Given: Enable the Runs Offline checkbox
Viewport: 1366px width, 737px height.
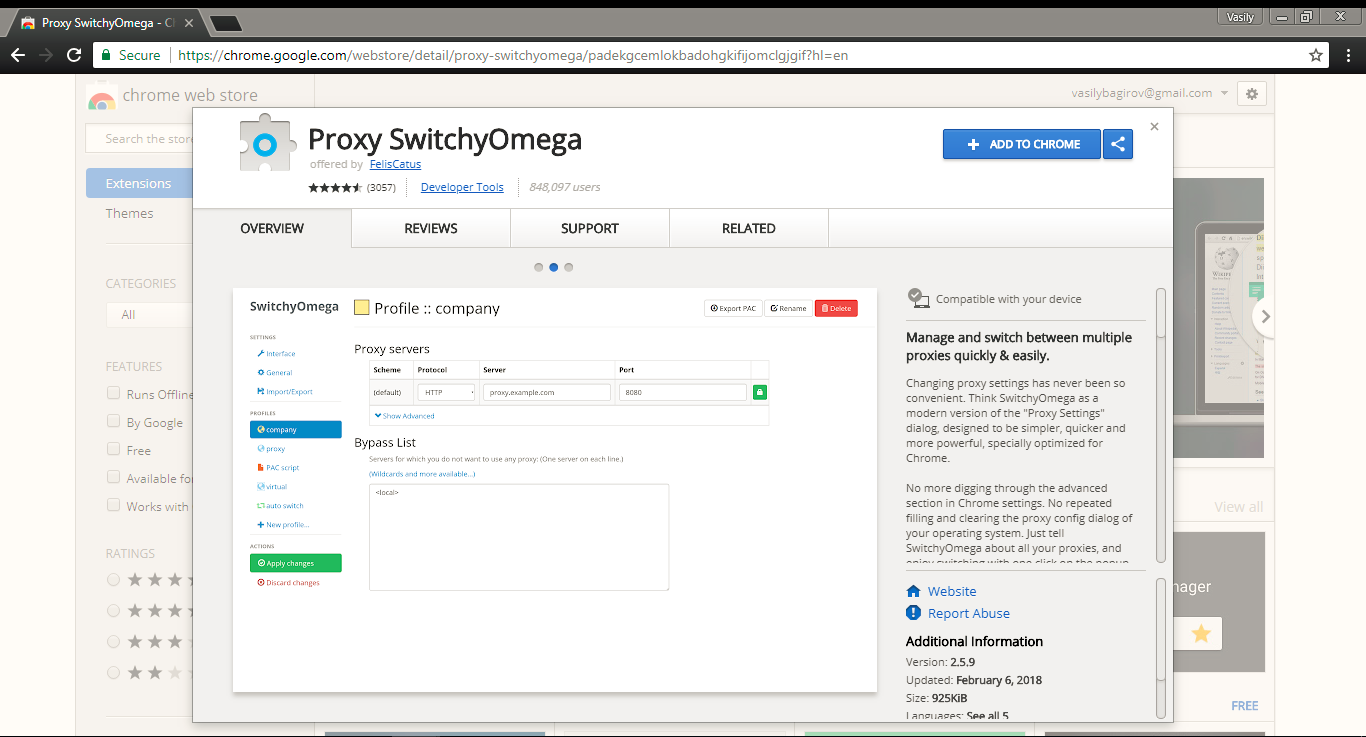Looking at the screenshot, I should [113, 394].
